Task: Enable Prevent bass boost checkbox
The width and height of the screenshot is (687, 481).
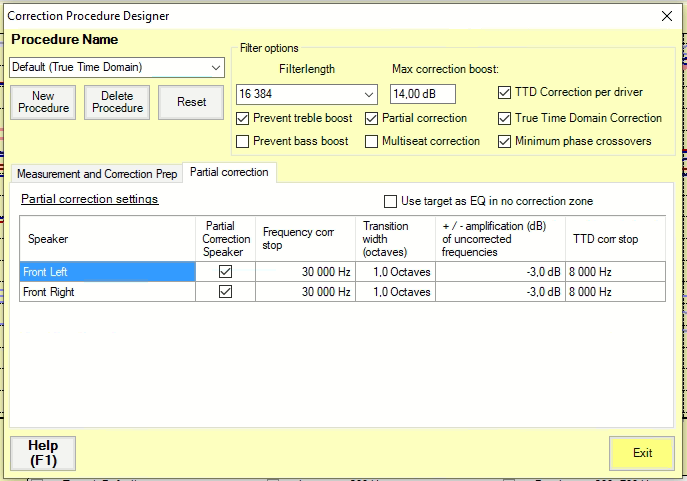Action: [243, 141]
